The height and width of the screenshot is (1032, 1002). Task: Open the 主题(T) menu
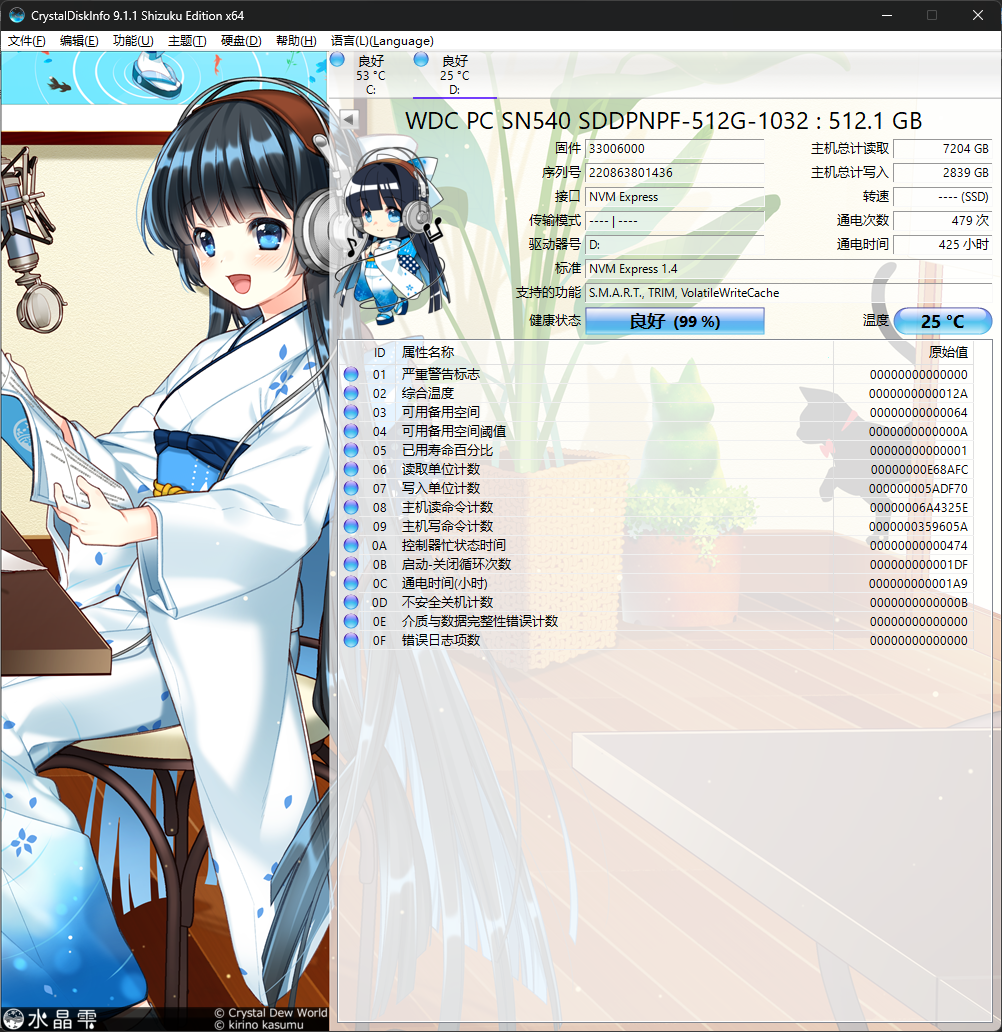pyautogui.click(x=187, y=41)
